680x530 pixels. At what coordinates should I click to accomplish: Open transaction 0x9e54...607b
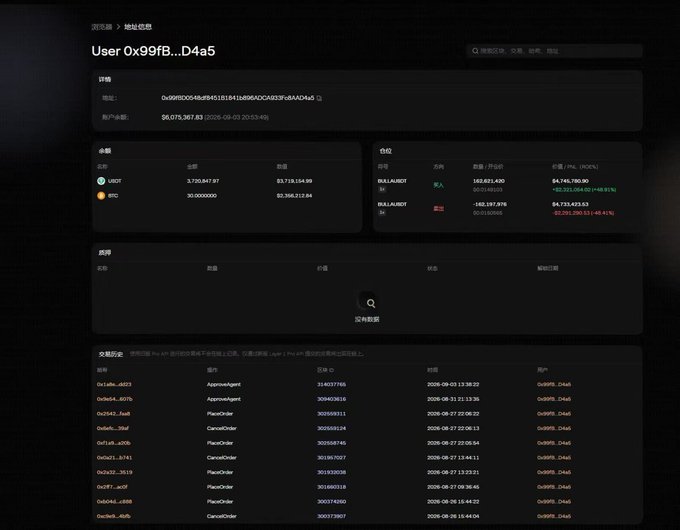pos(114,399)
